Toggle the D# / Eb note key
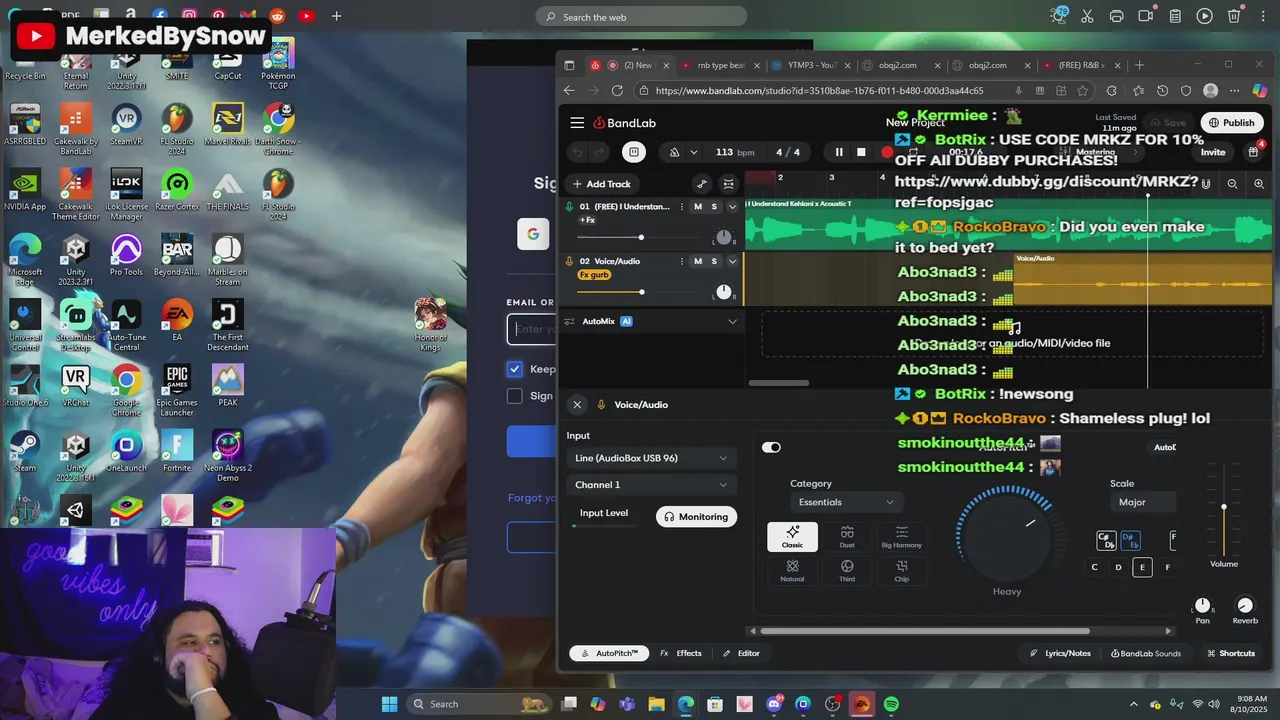Screen dimensions: 1280x720 click(x=1130, y=540)
